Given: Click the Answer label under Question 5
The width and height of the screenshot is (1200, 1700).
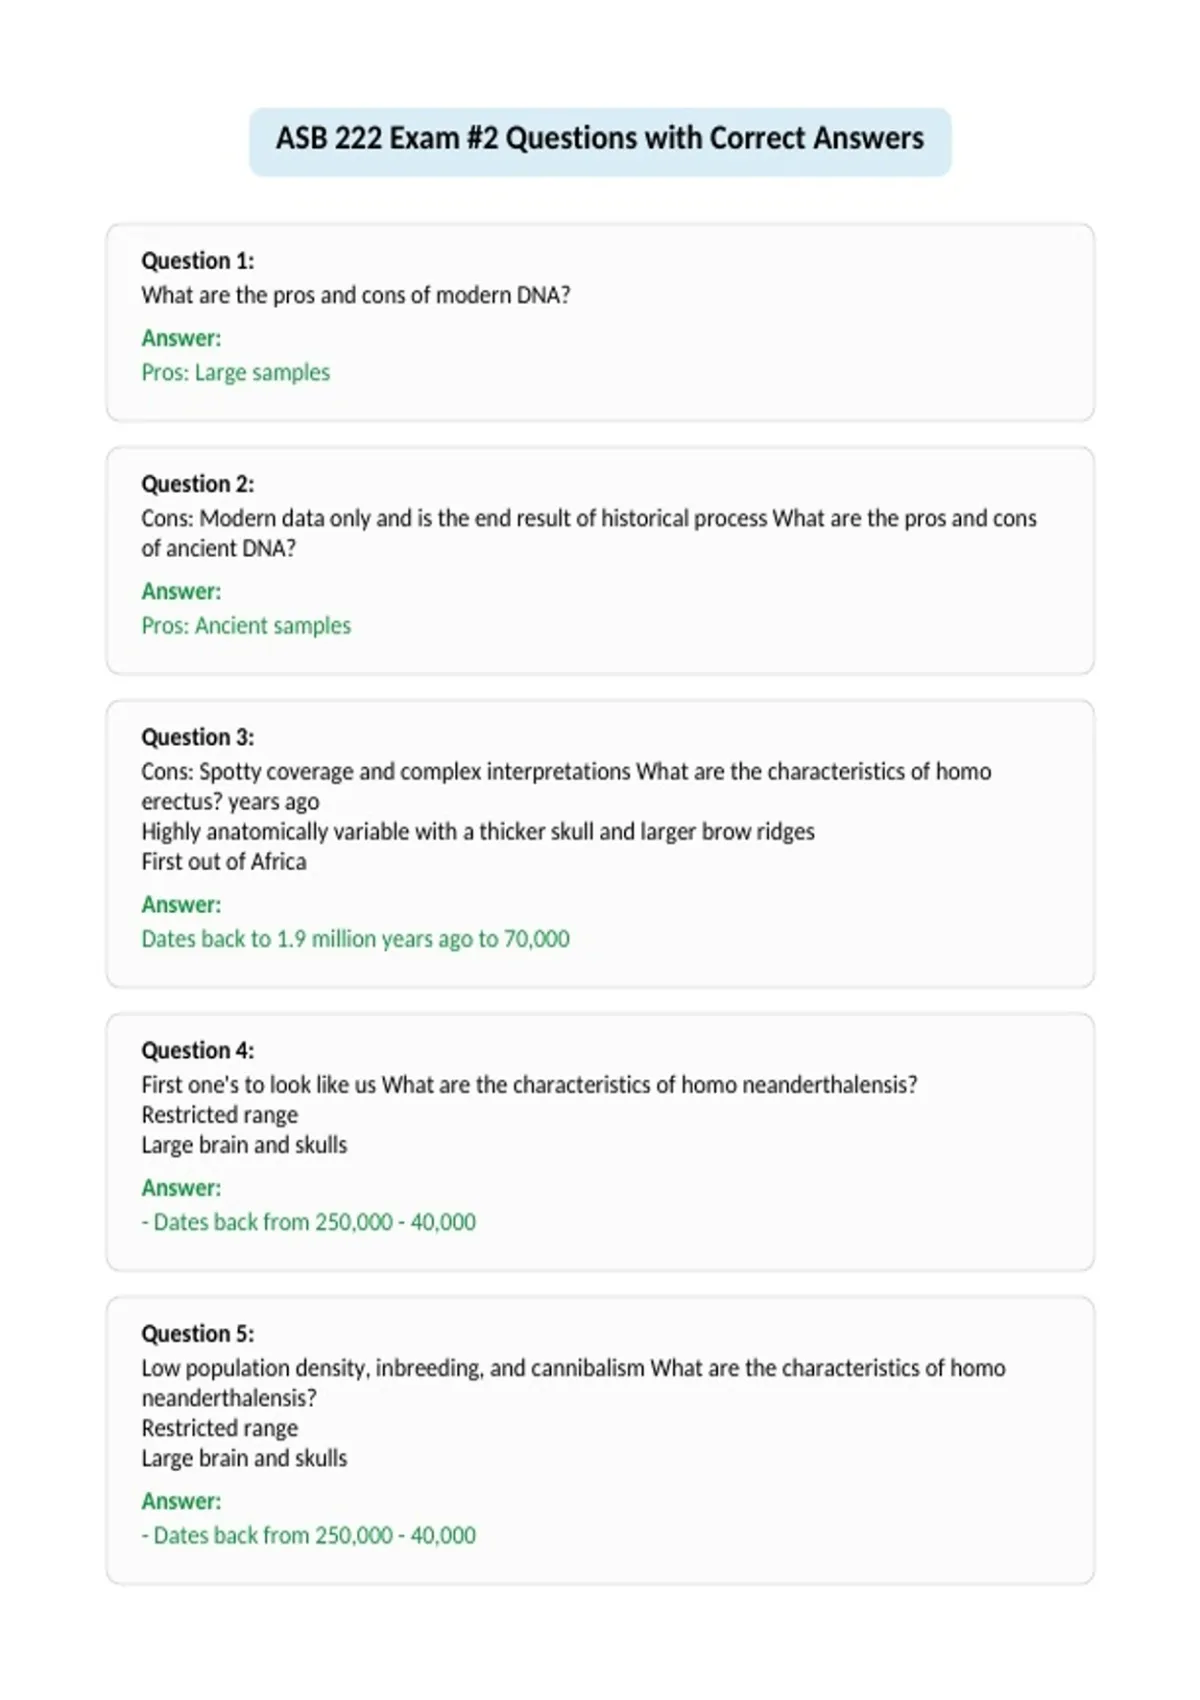Looking at the screenshot, I should [x=181, y=1501].
